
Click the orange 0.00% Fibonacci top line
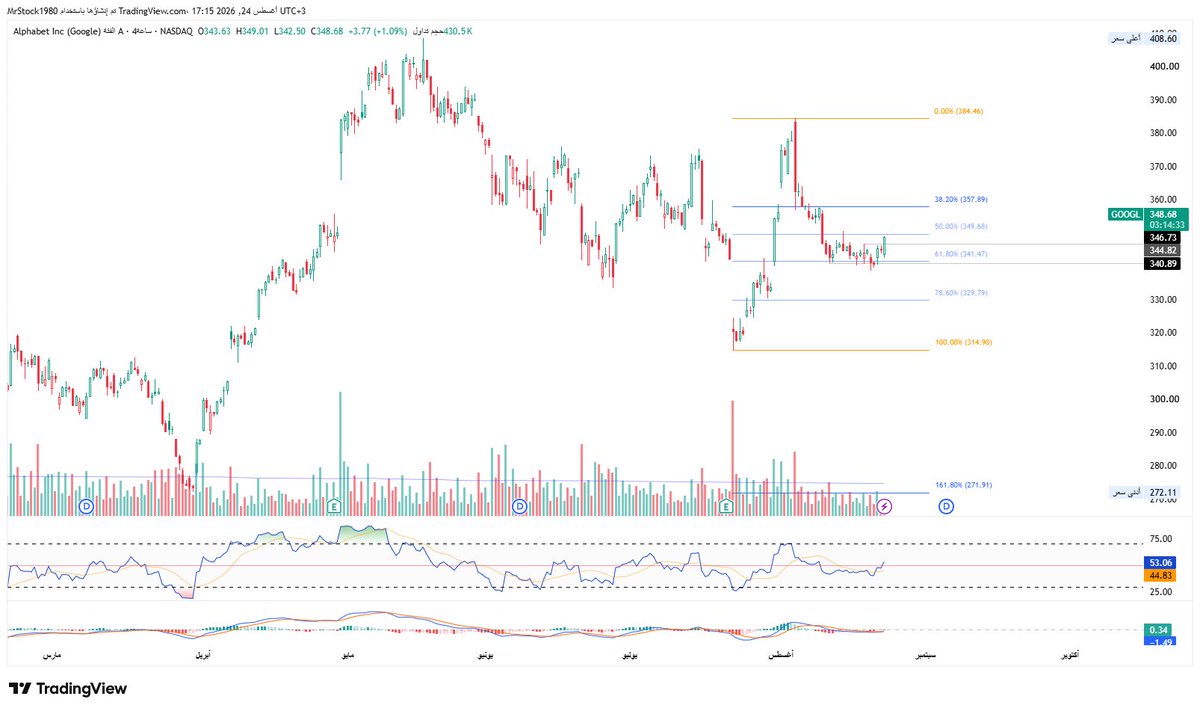830,119
